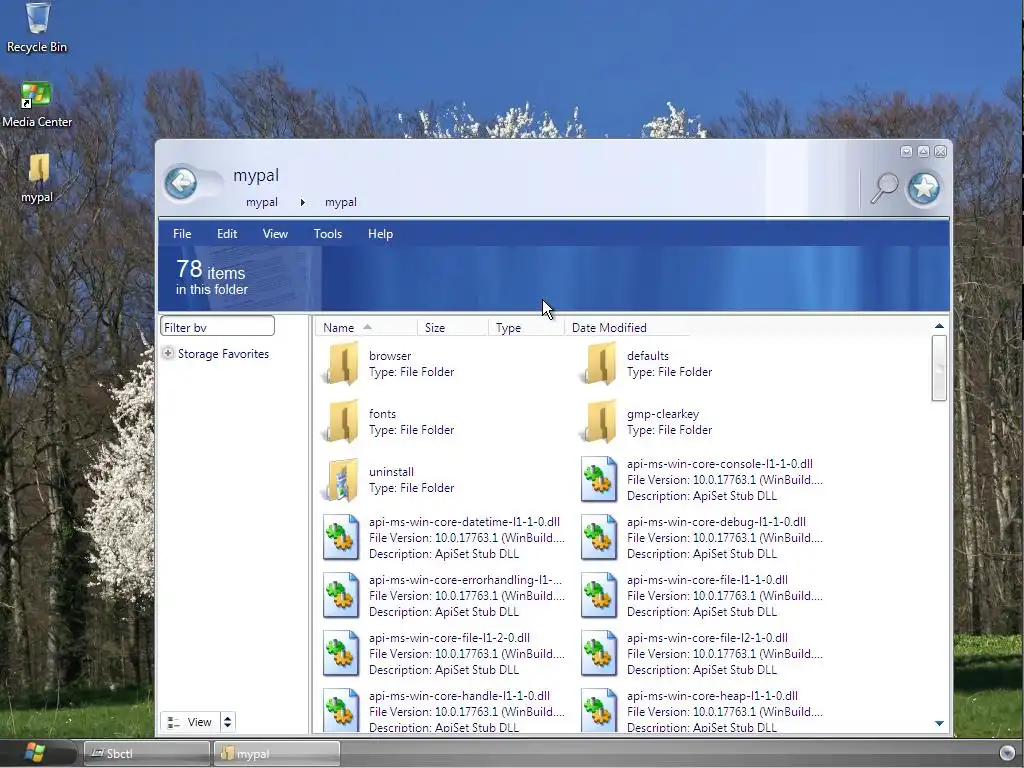Select the api-ms-win-core-datetime-l1-1-0.dll file icon
1024x768 pixels.
pyautogui.click(x=342, y=537)
